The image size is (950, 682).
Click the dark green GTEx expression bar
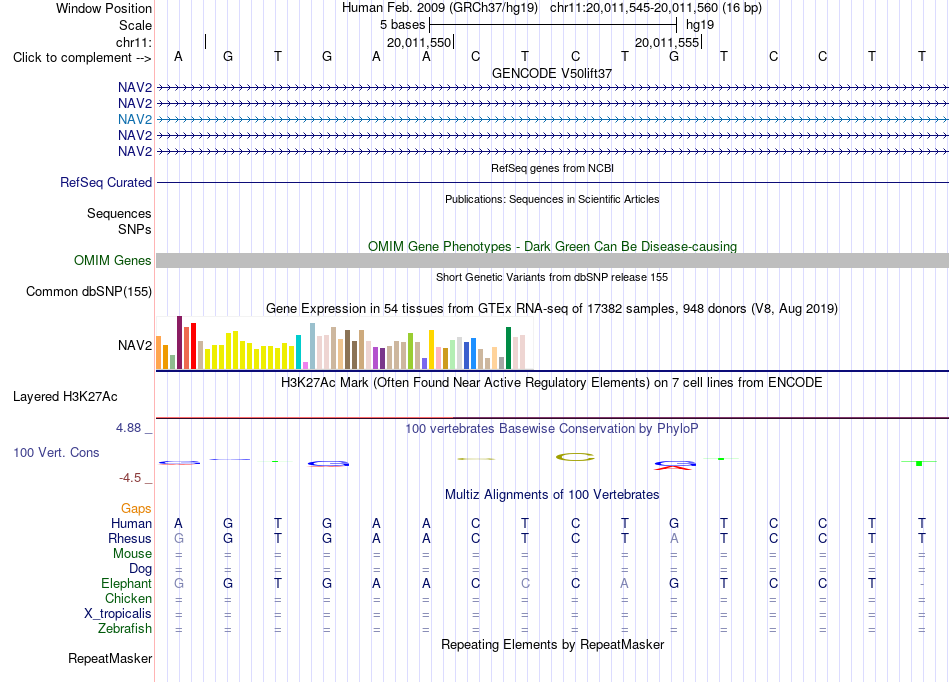pos(508,348)
